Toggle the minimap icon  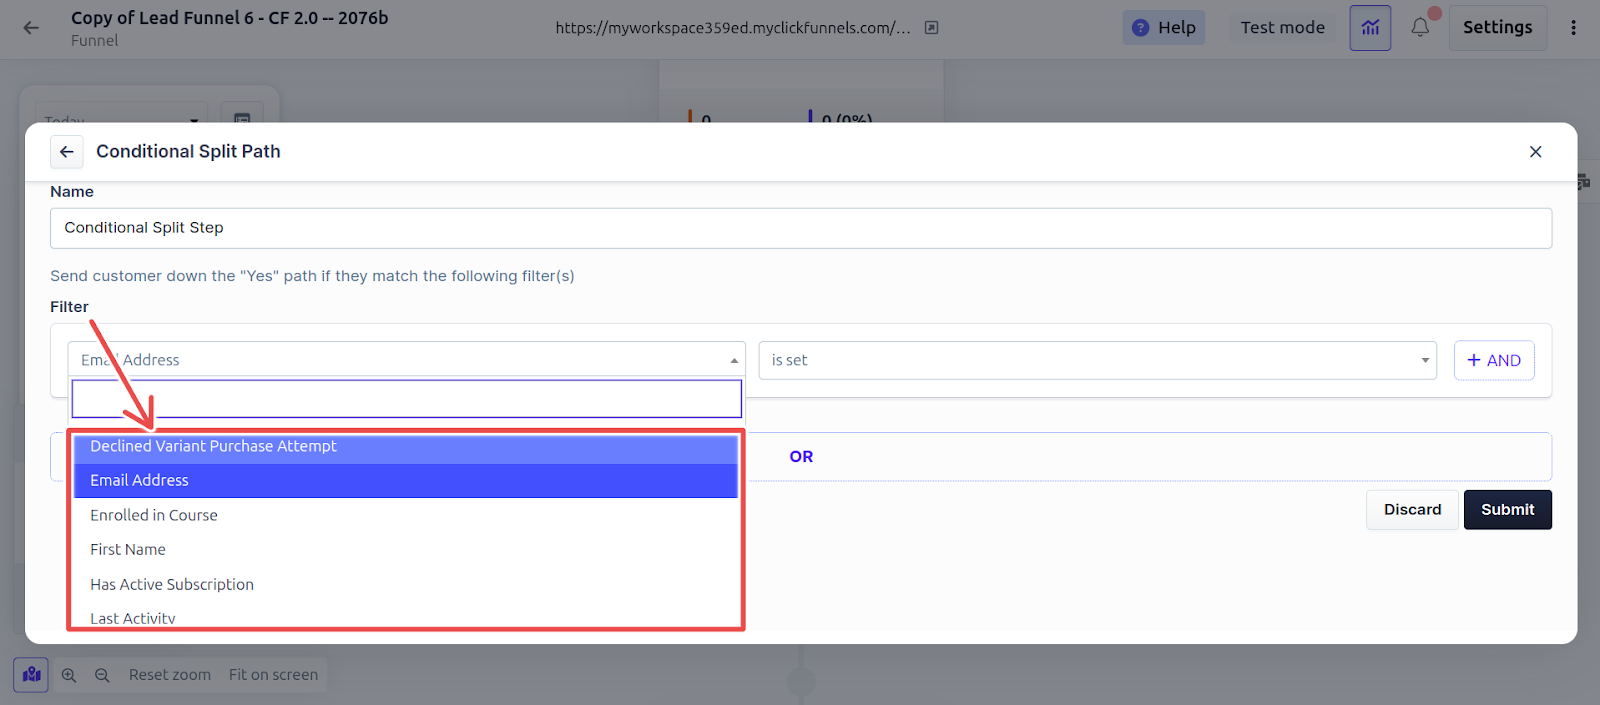pos(32,675)
